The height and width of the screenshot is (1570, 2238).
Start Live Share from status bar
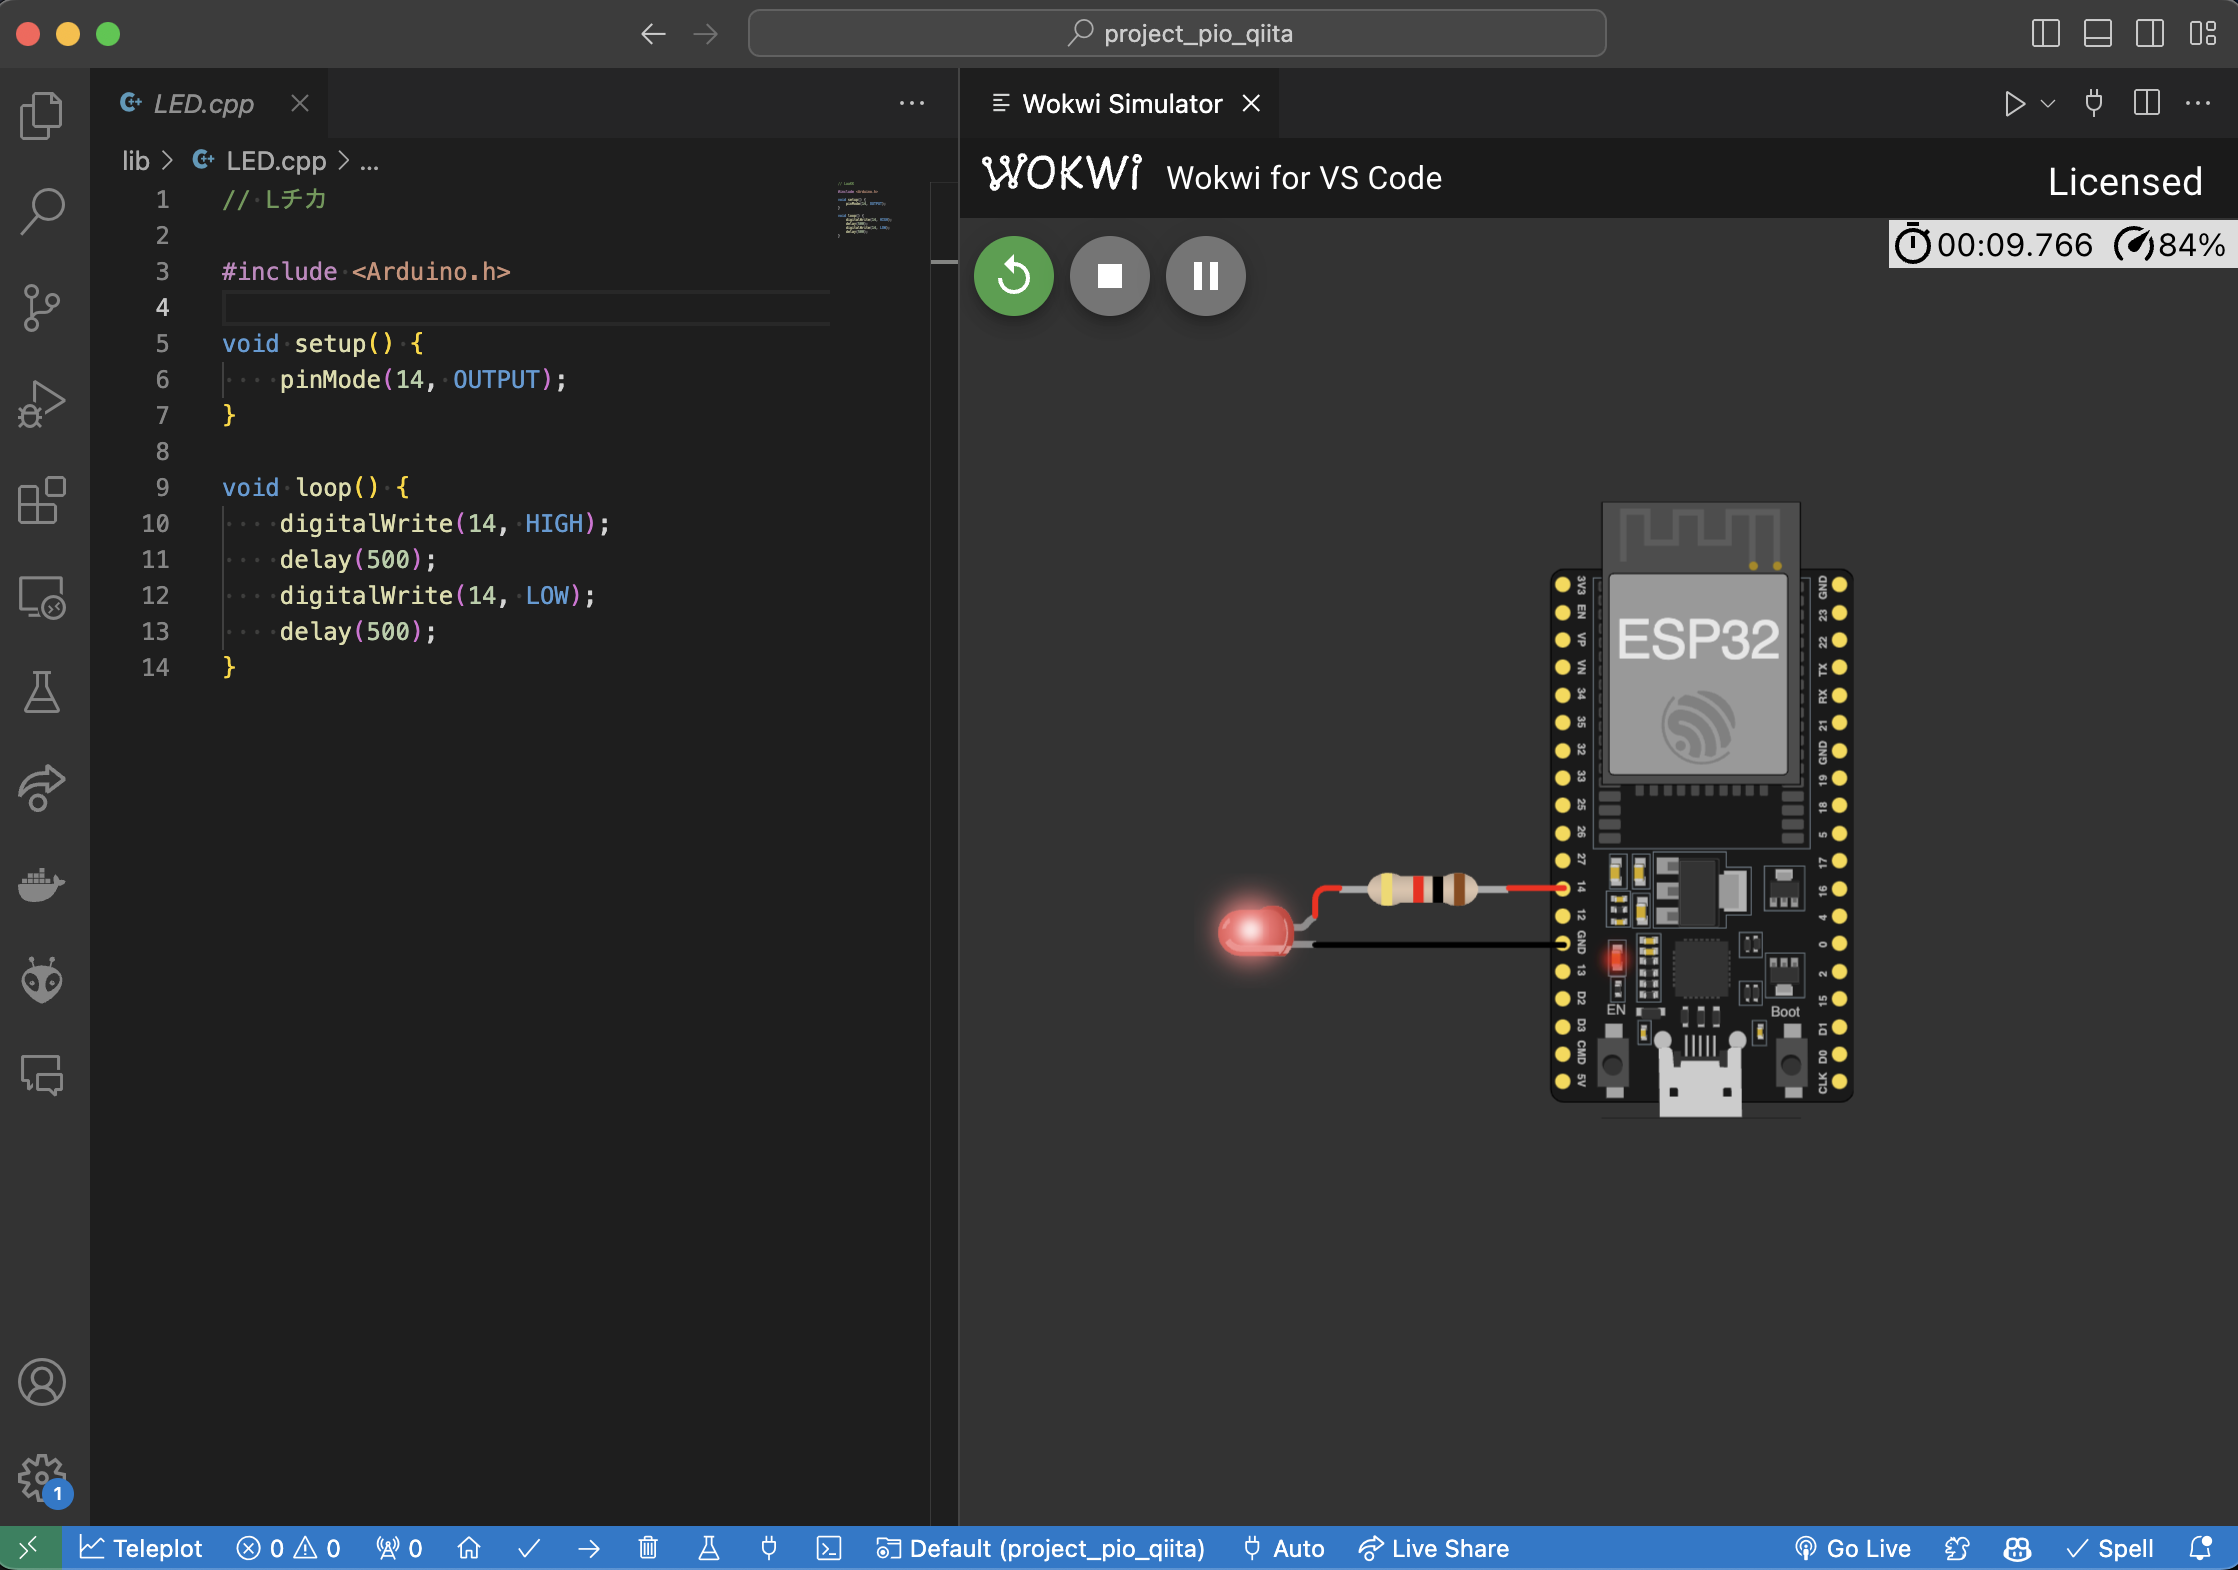(x=1434, y=1548)
